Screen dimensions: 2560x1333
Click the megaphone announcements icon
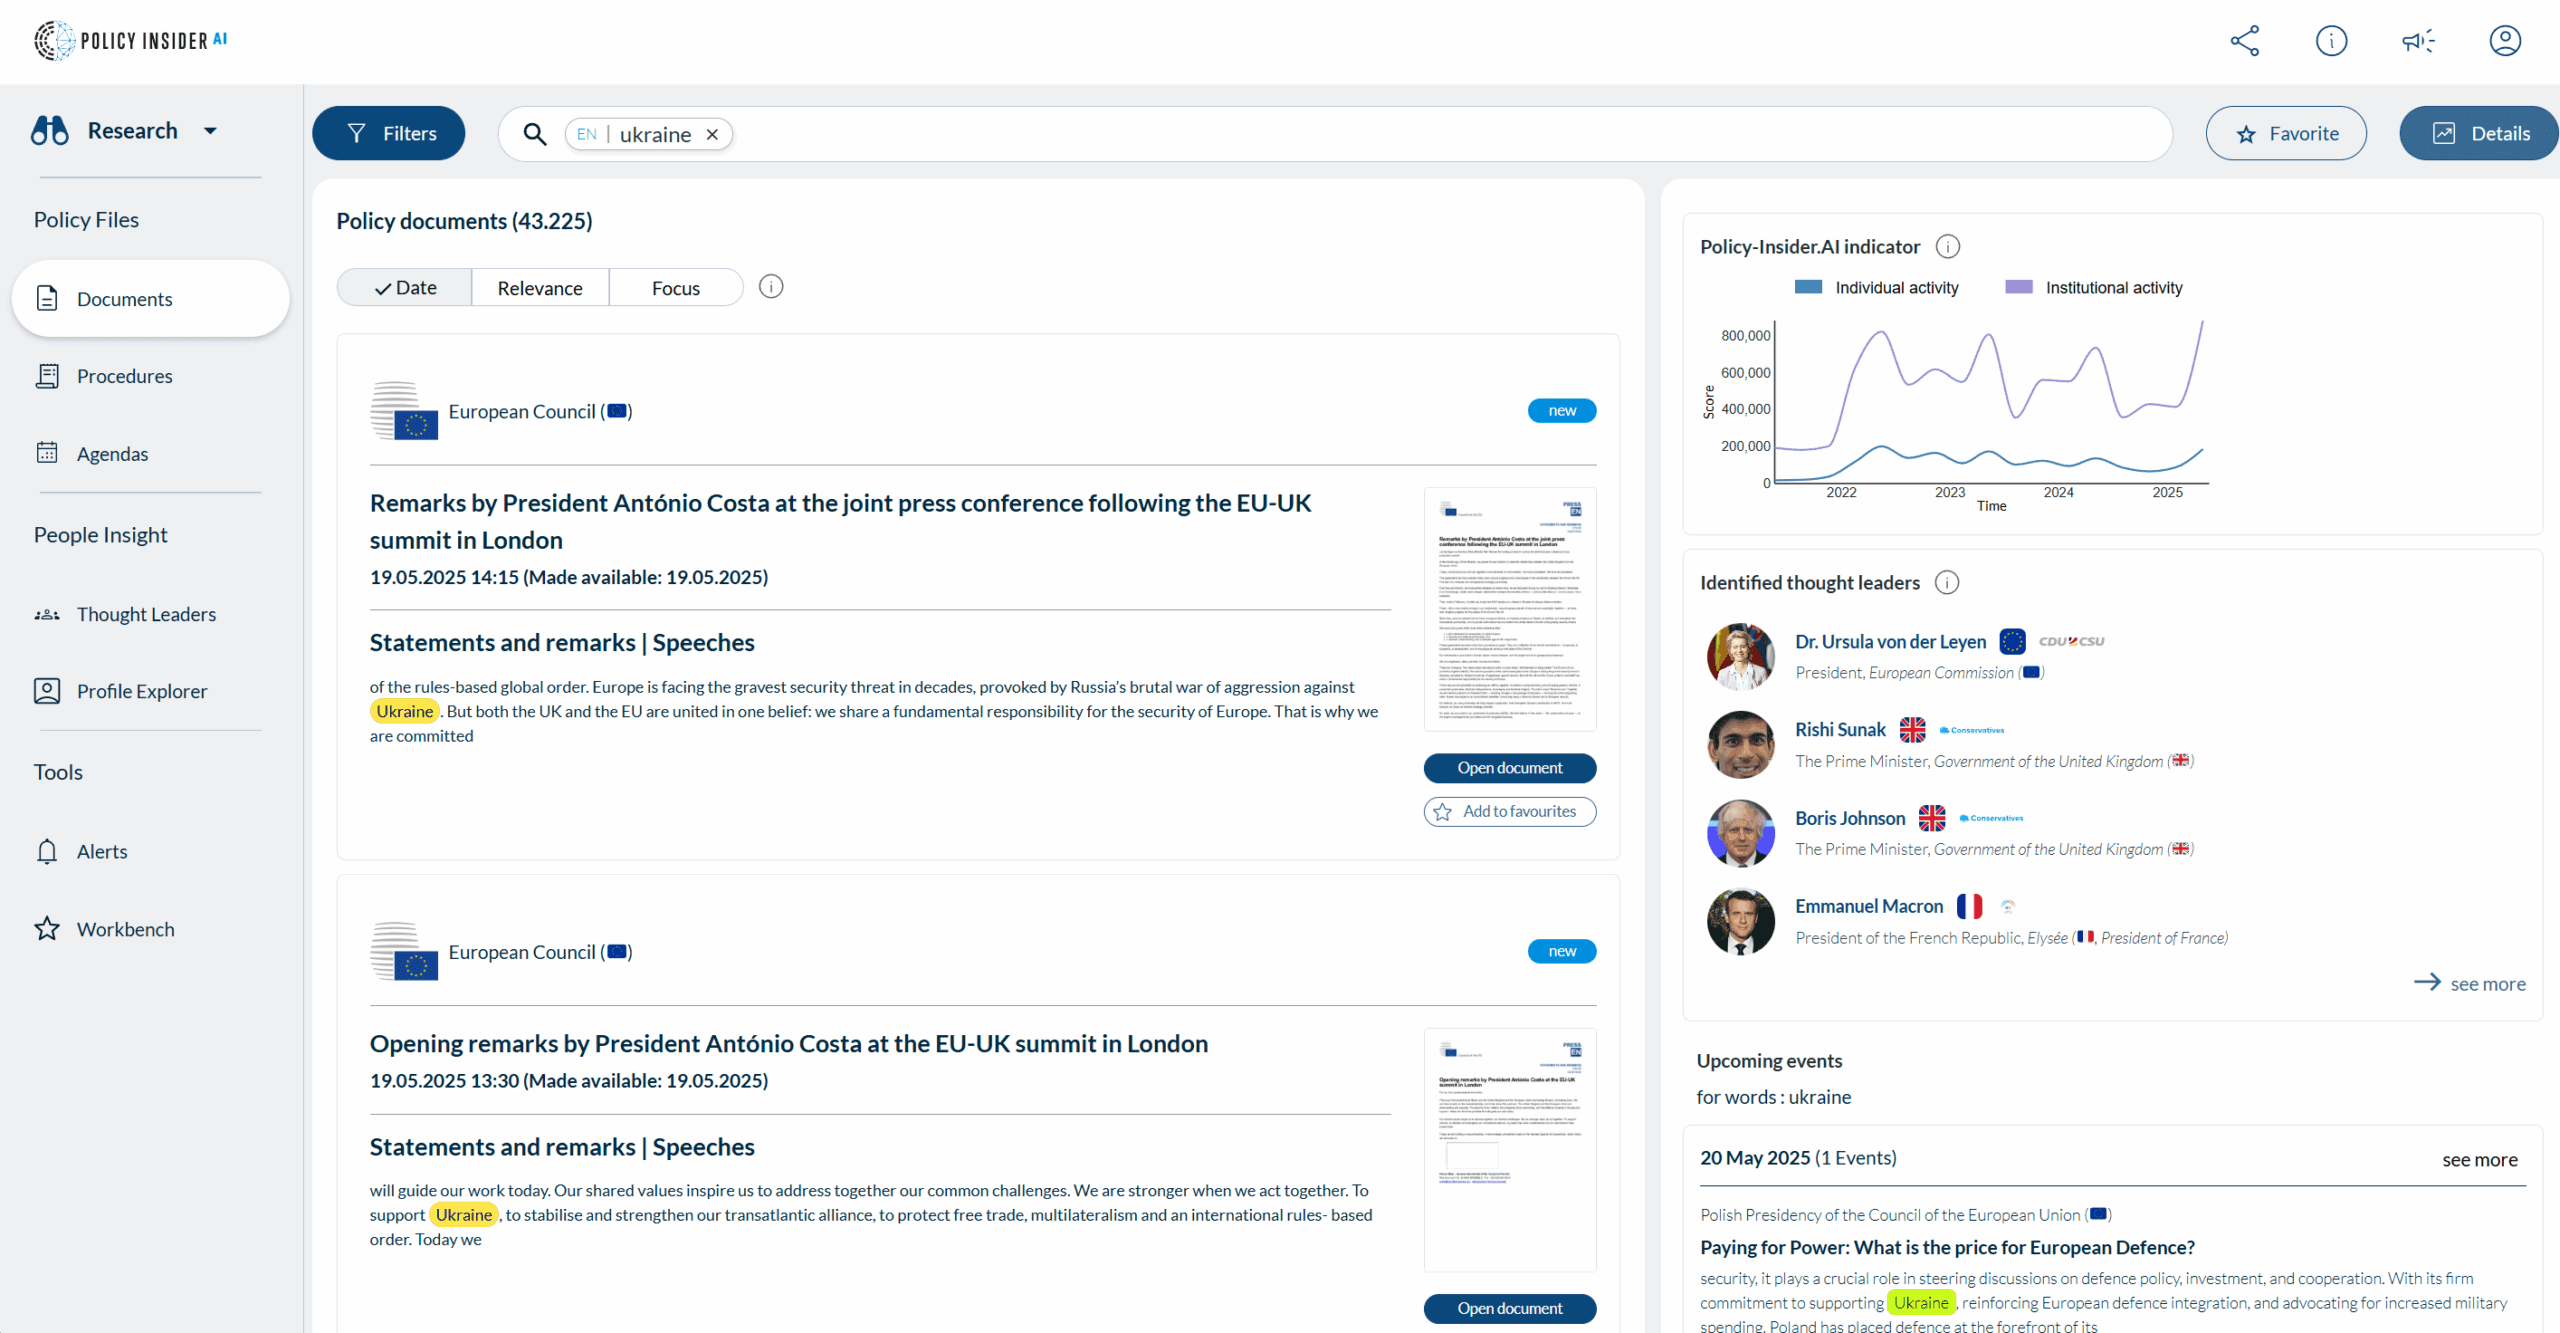[x=2418, y=41]
